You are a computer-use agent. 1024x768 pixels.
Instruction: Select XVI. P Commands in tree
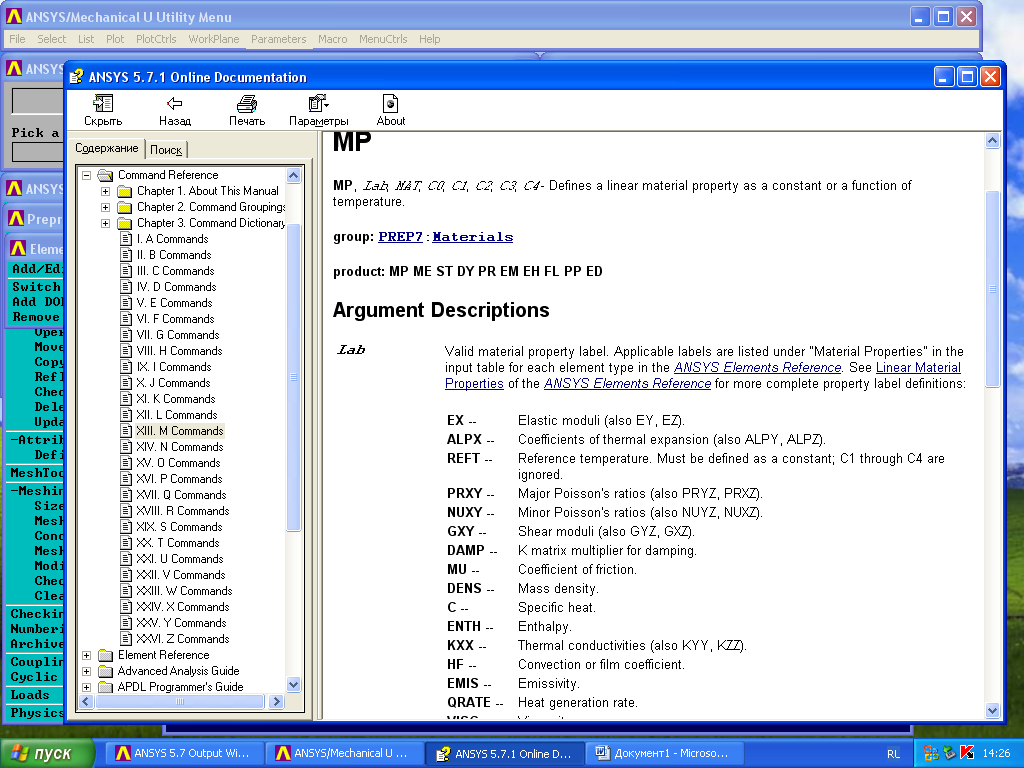pos(179,479)
